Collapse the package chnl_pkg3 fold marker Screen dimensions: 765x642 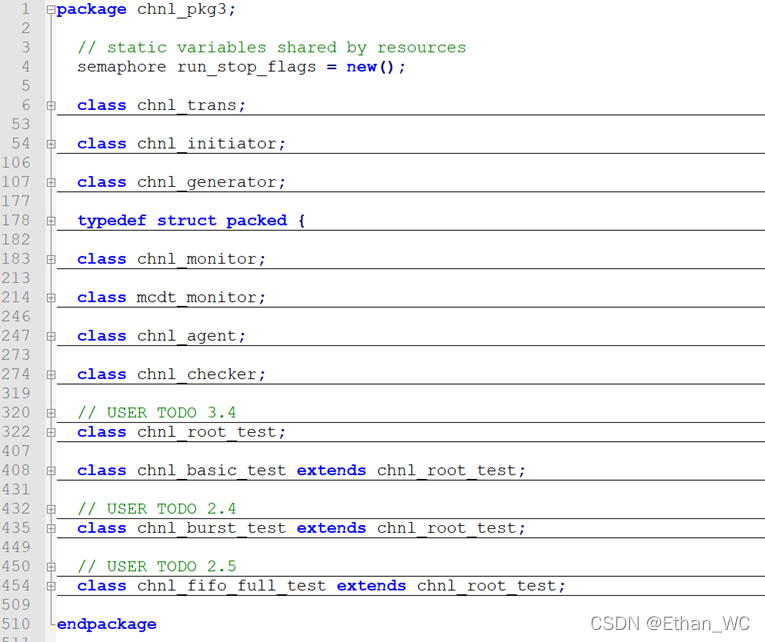click(51, 9)
